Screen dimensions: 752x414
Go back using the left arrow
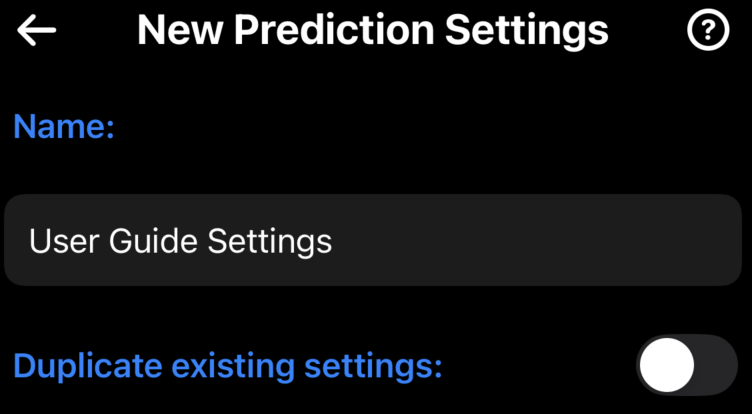pyautogui.click(x=37, y=31)
